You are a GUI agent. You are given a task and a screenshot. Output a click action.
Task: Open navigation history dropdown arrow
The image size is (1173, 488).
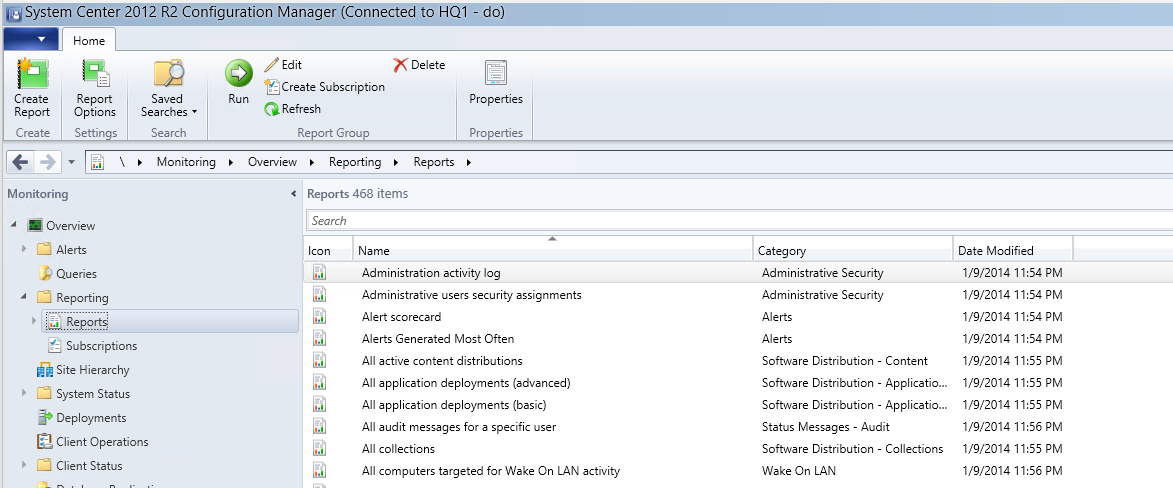click(71, 162)
